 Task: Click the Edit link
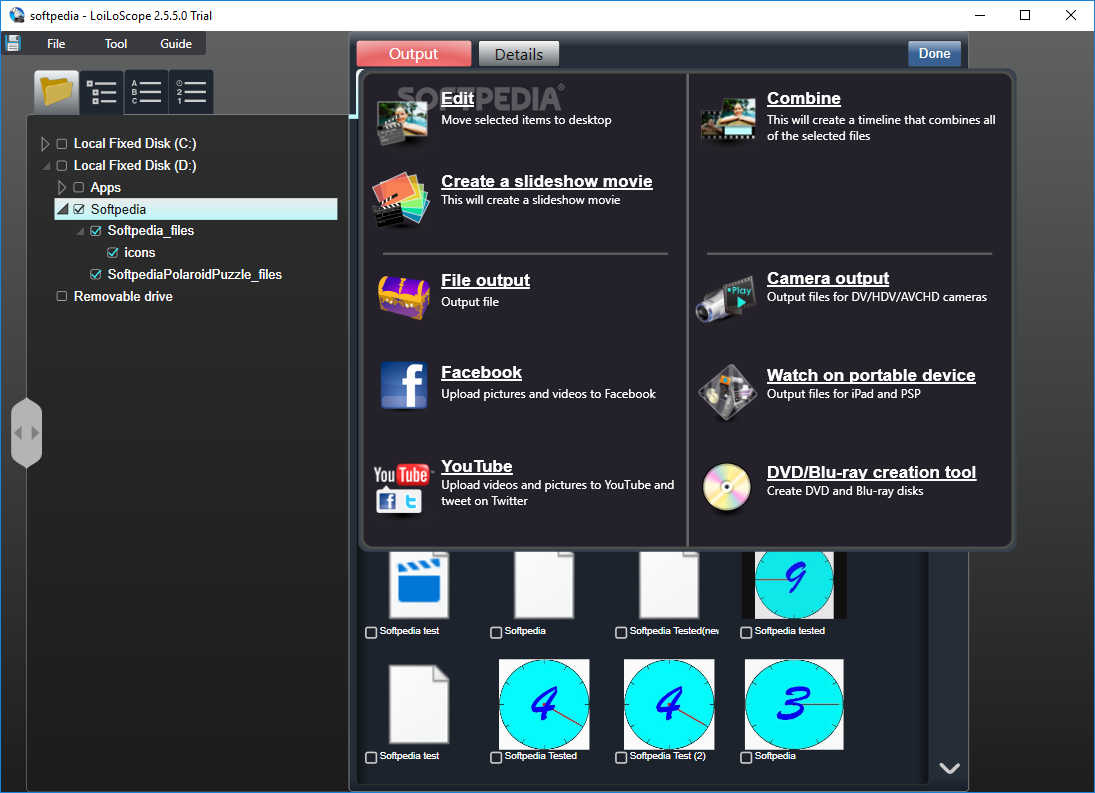click(x=457, y=98)
